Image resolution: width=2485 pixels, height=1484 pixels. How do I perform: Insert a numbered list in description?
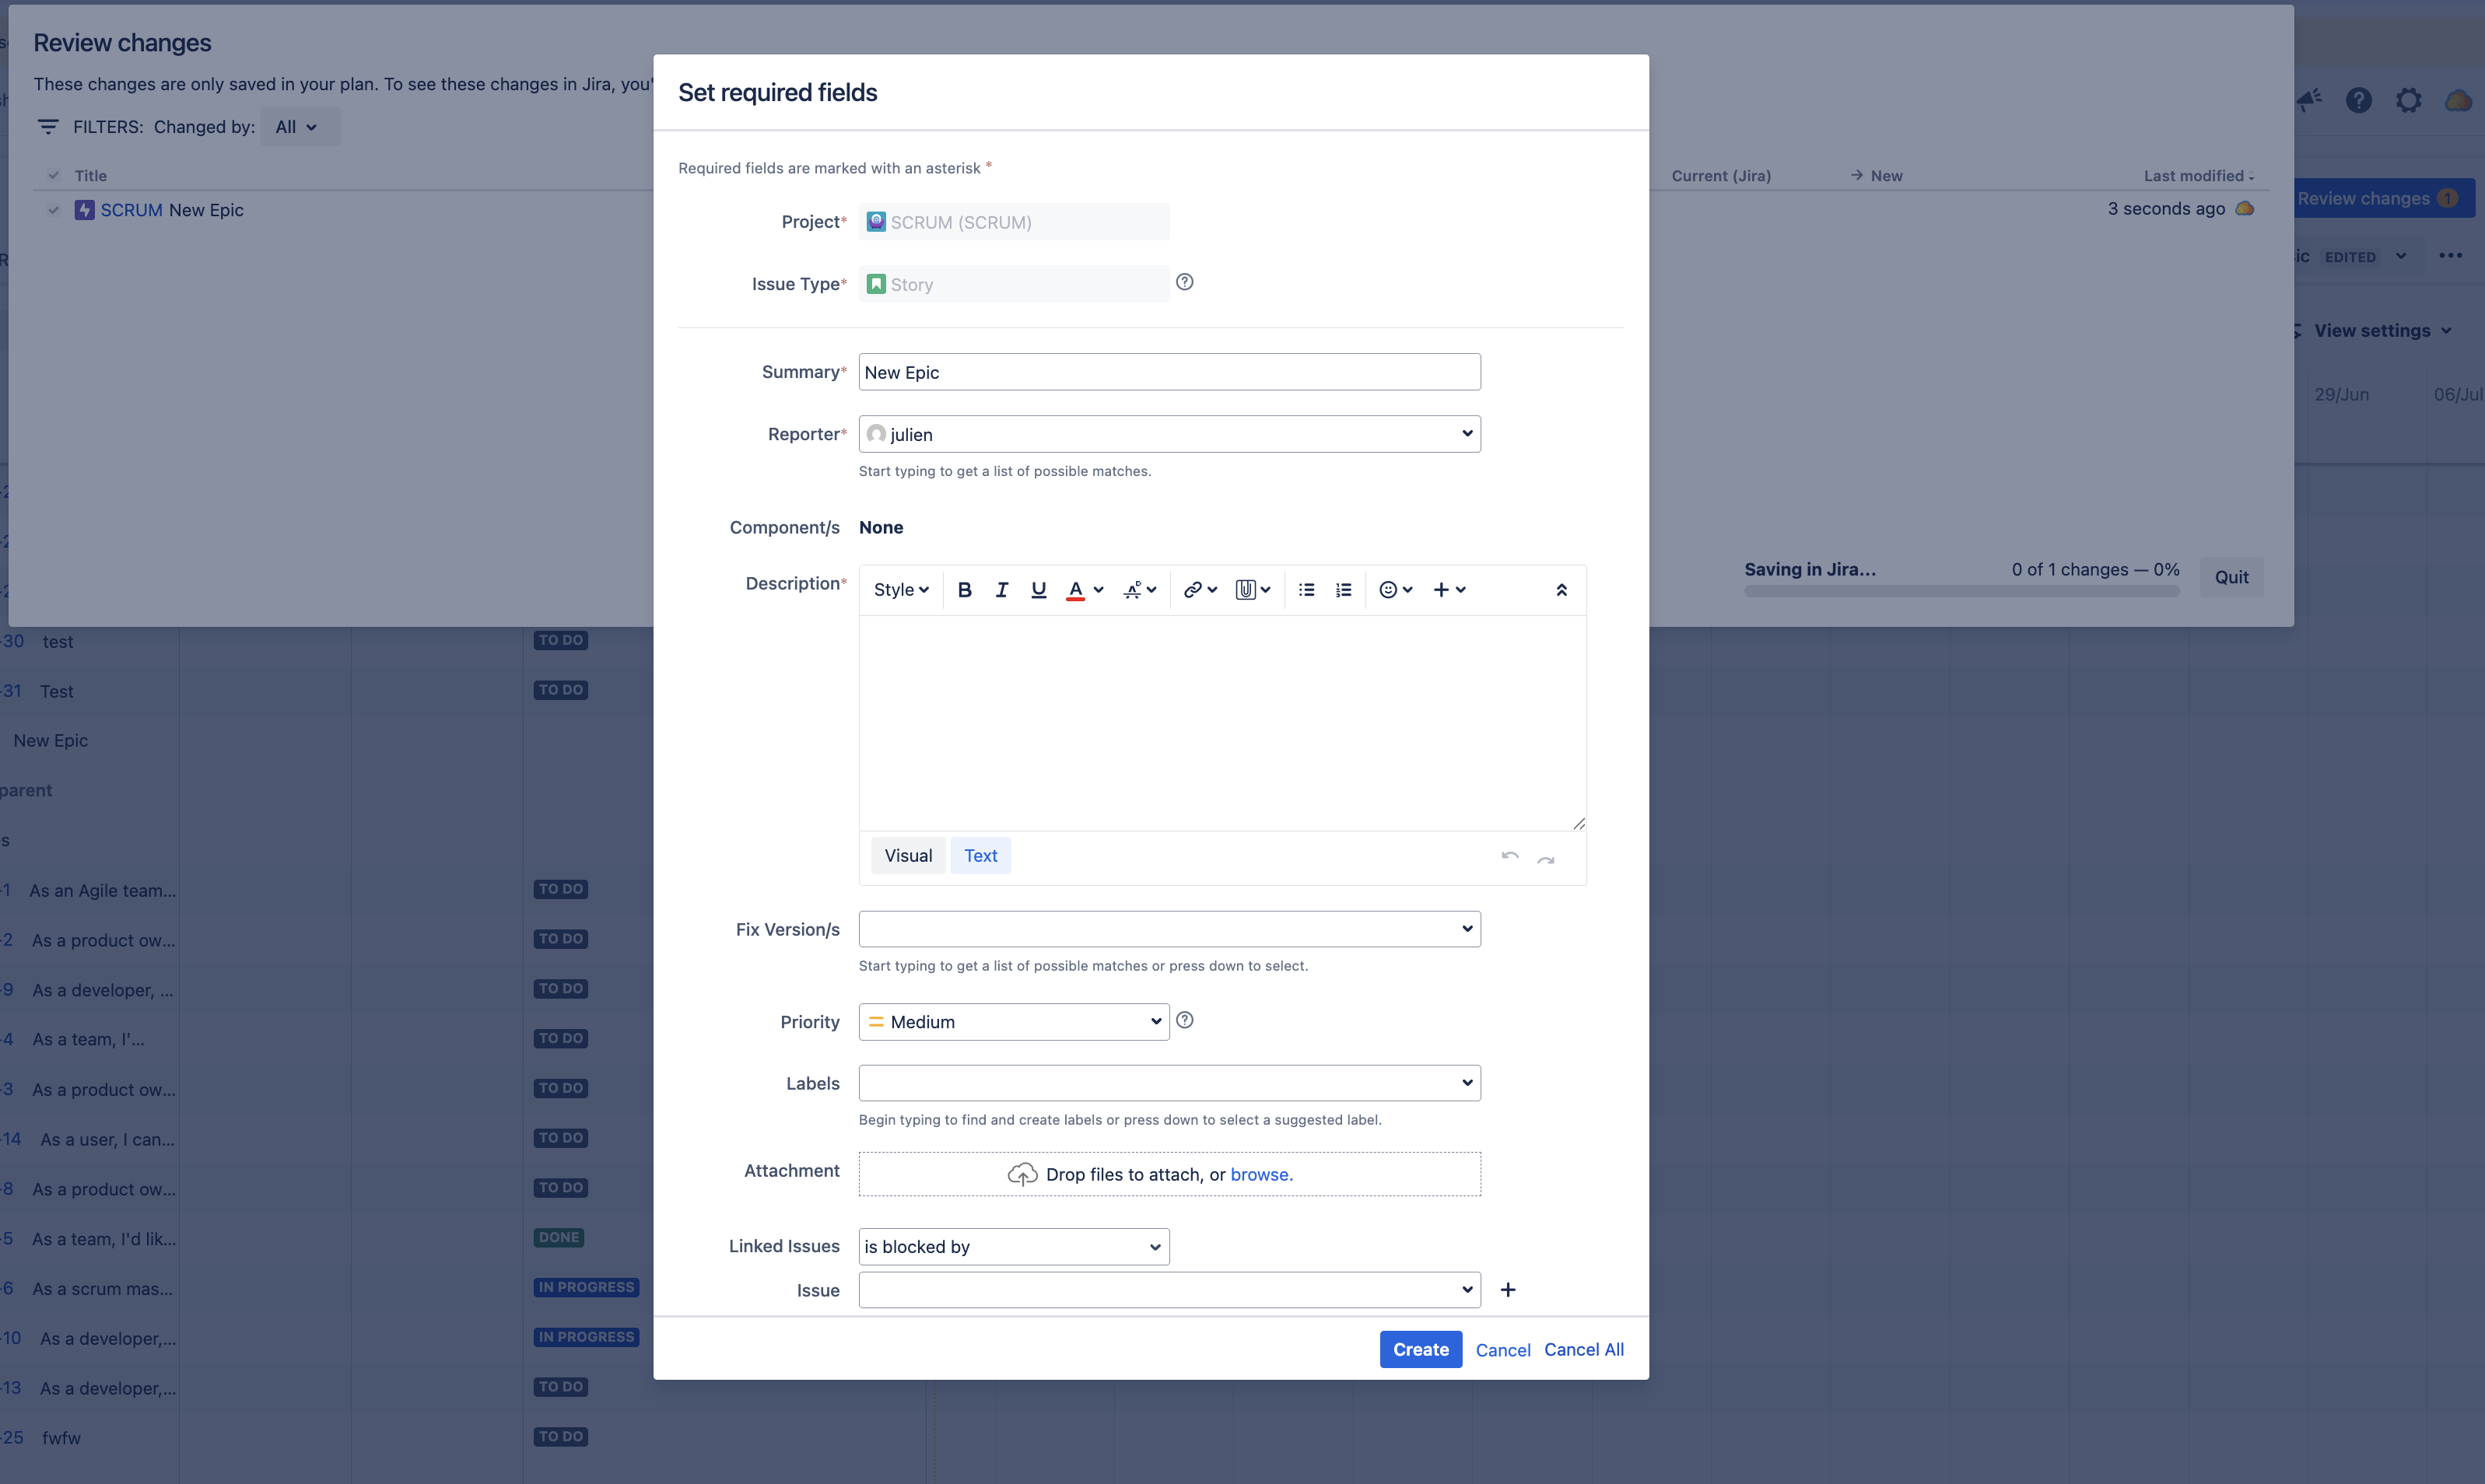point(1343,590)
